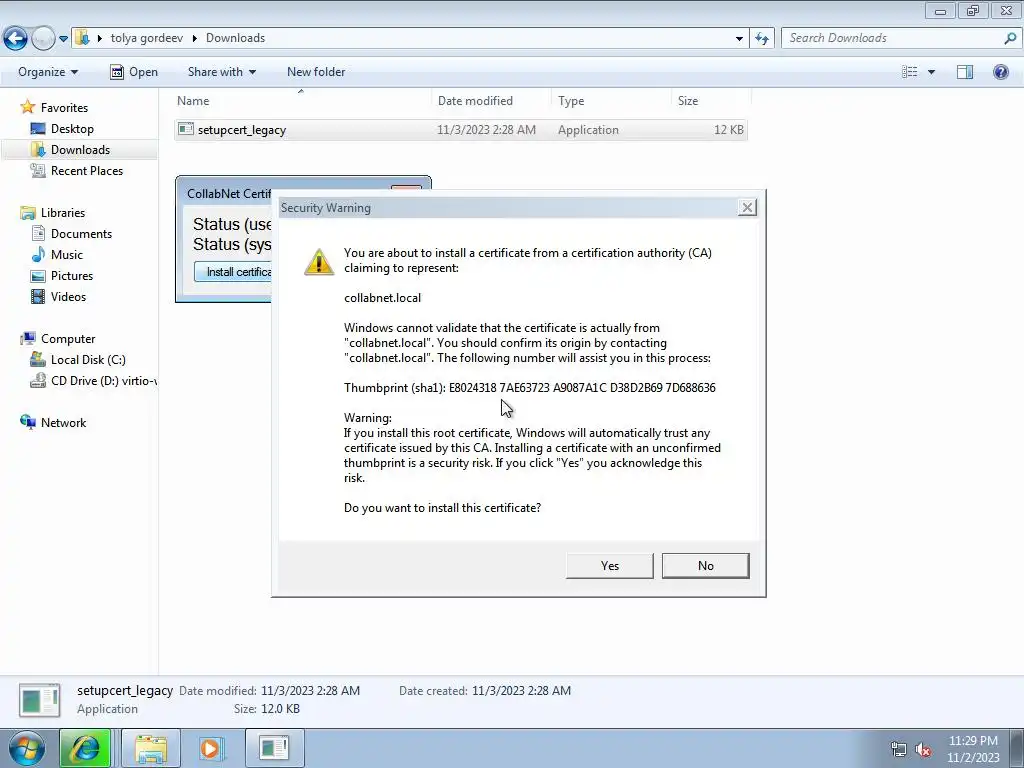Screen dimensions: 1024x768
Task: Click 'tolya gordeev' in the address path
Action: [147, 38]
